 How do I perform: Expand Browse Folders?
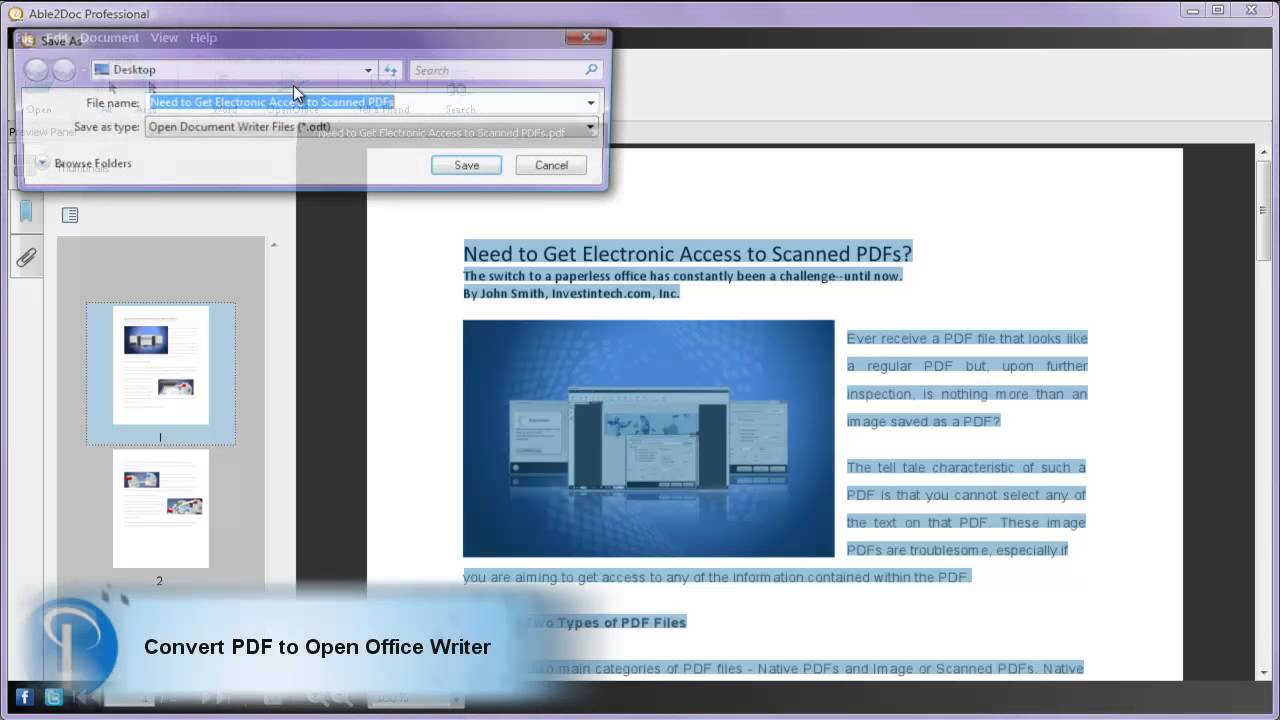coord(84,163)
